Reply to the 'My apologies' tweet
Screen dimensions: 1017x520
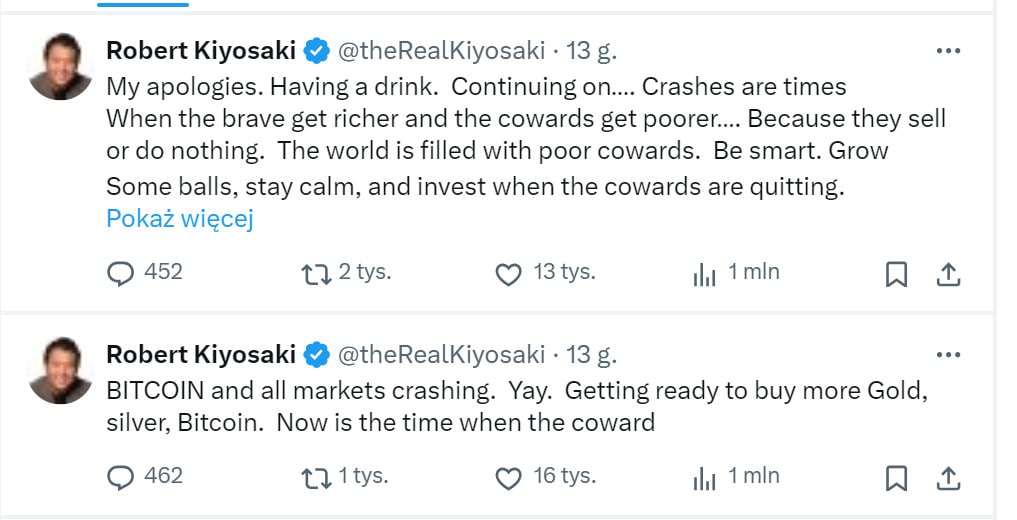120,274
